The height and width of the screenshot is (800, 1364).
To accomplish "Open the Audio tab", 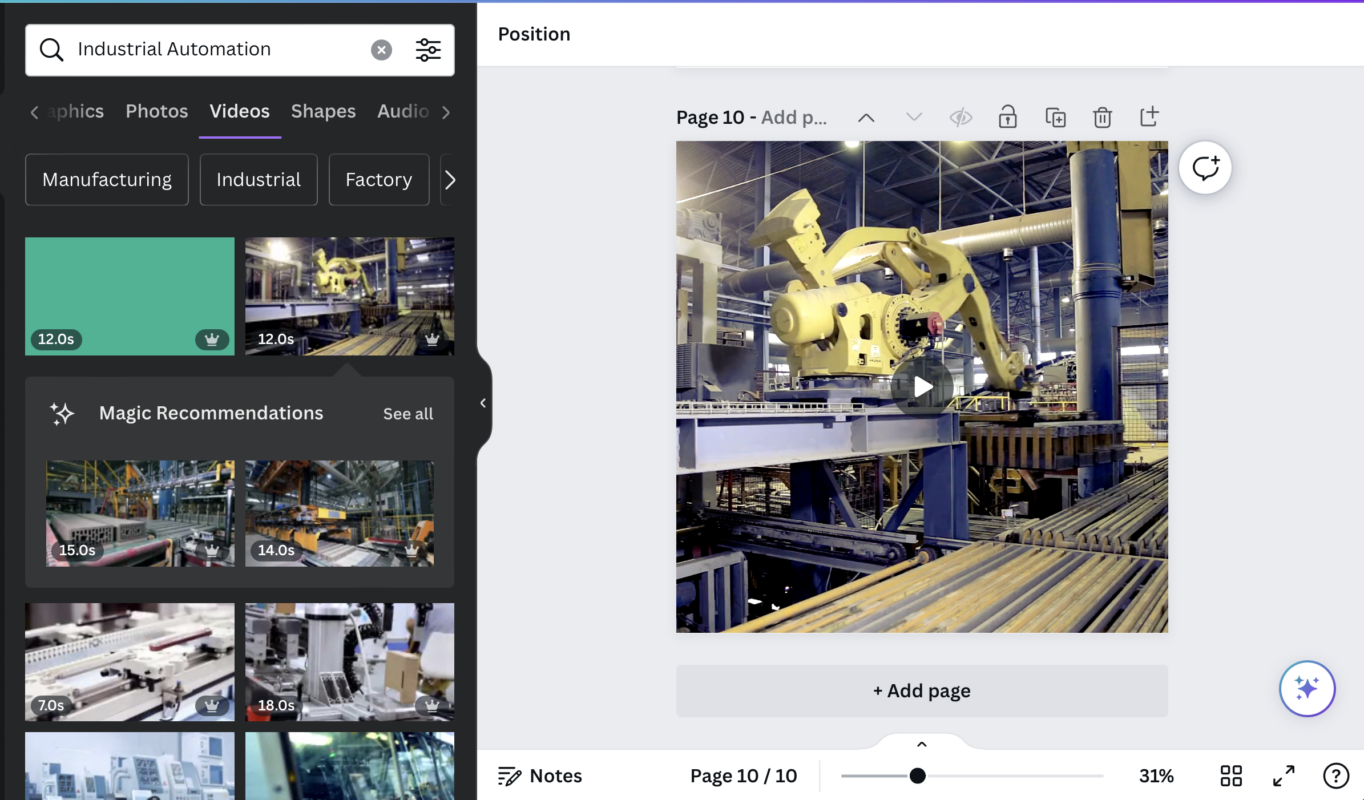I will 403,111.
